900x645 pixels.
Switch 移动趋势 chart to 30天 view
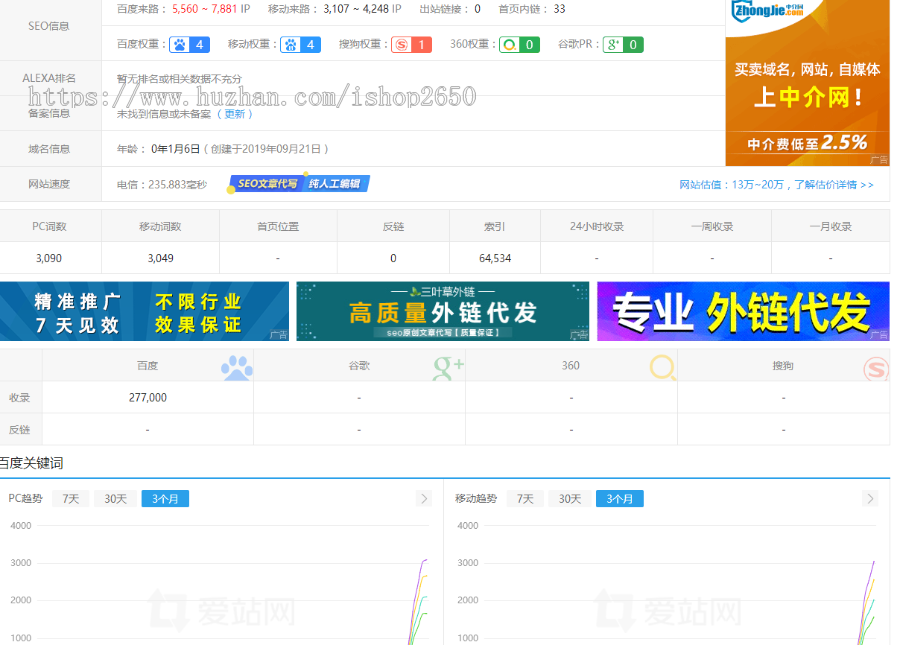568,497
